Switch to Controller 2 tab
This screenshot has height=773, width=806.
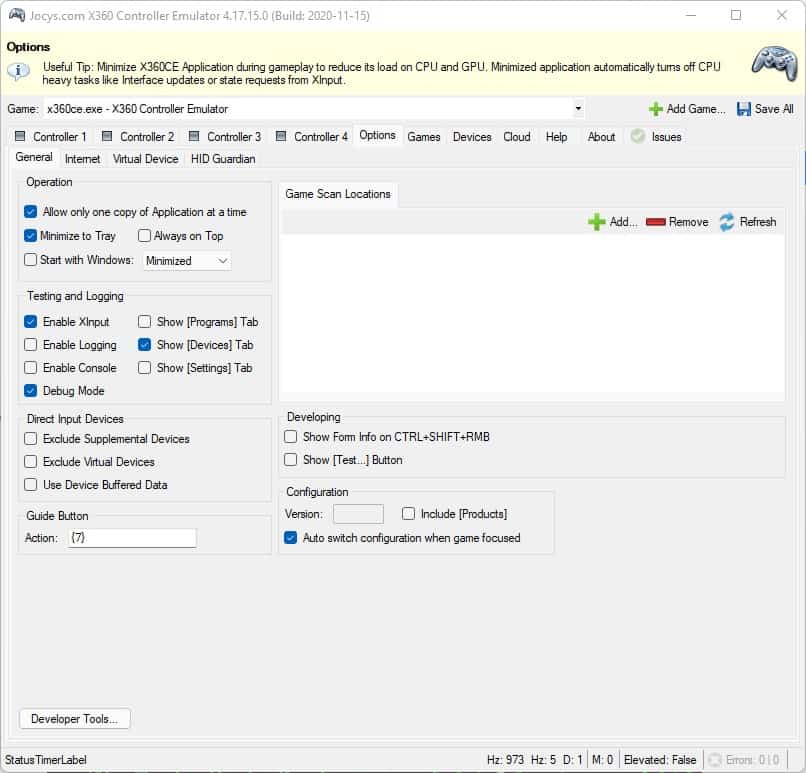click(x=138, y=137)
